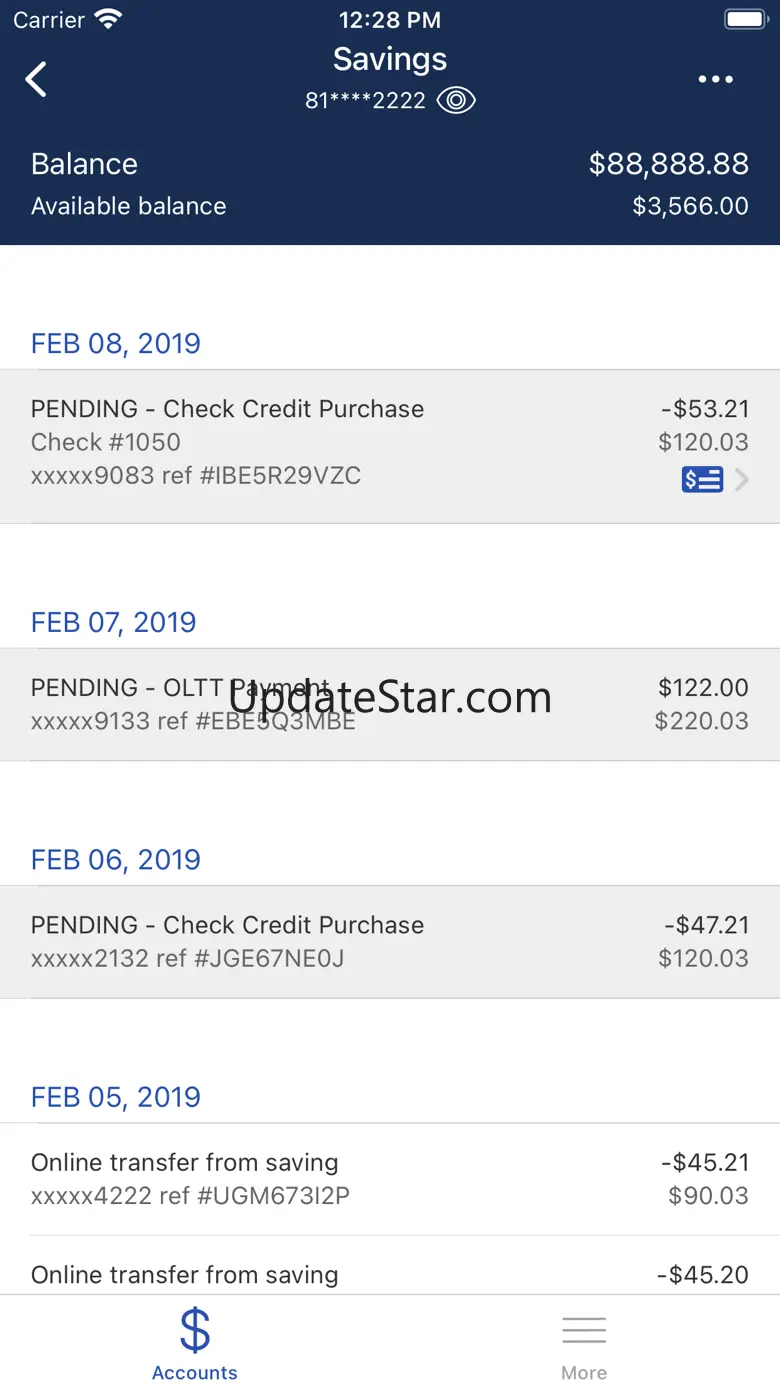Tap the battery indicator icon
780x1387 pixels.
744,20
